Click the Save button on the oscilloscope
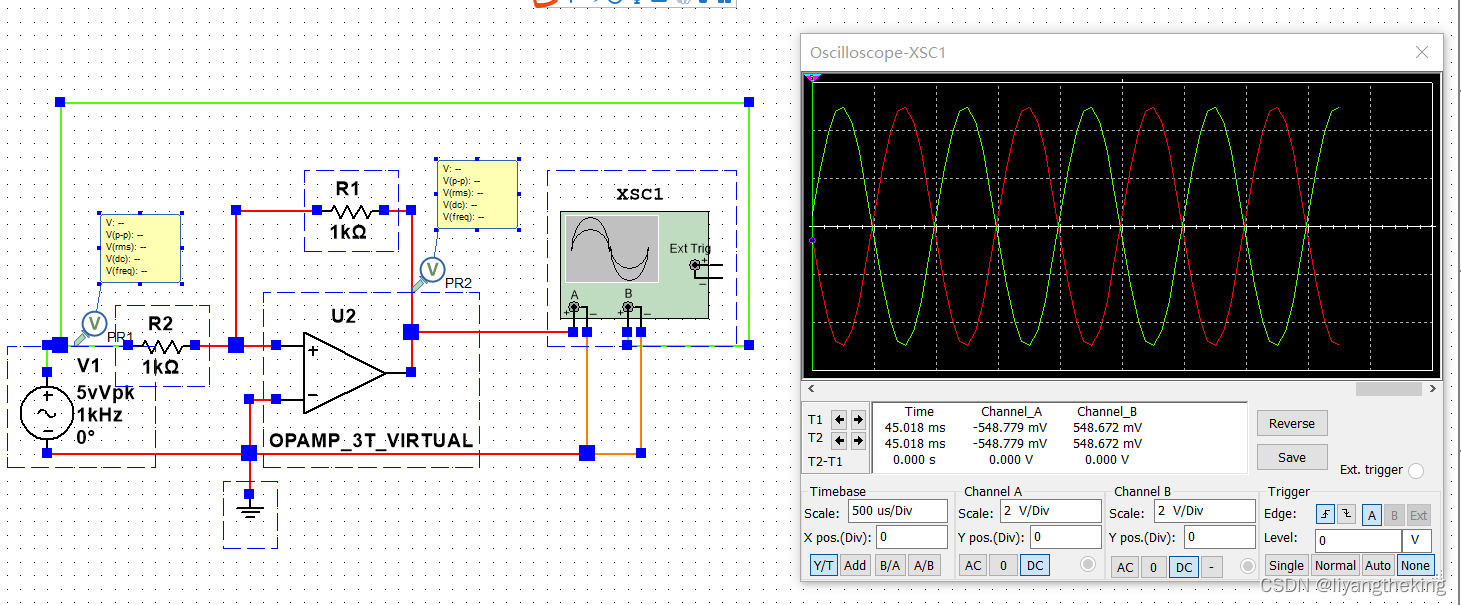The width and height of the screenshot is (1461, 605). tap(1291, 456)
